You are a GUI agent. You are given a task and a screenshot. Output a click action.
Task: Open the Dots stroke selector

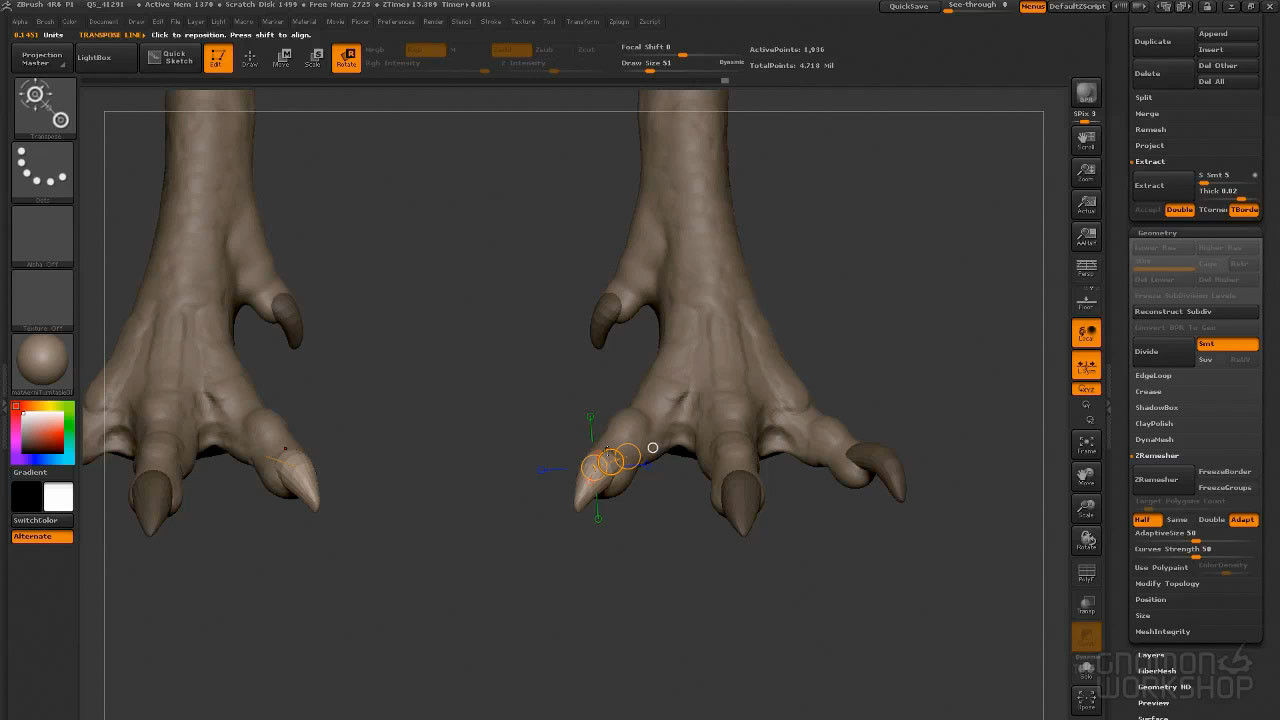(43, 173)
